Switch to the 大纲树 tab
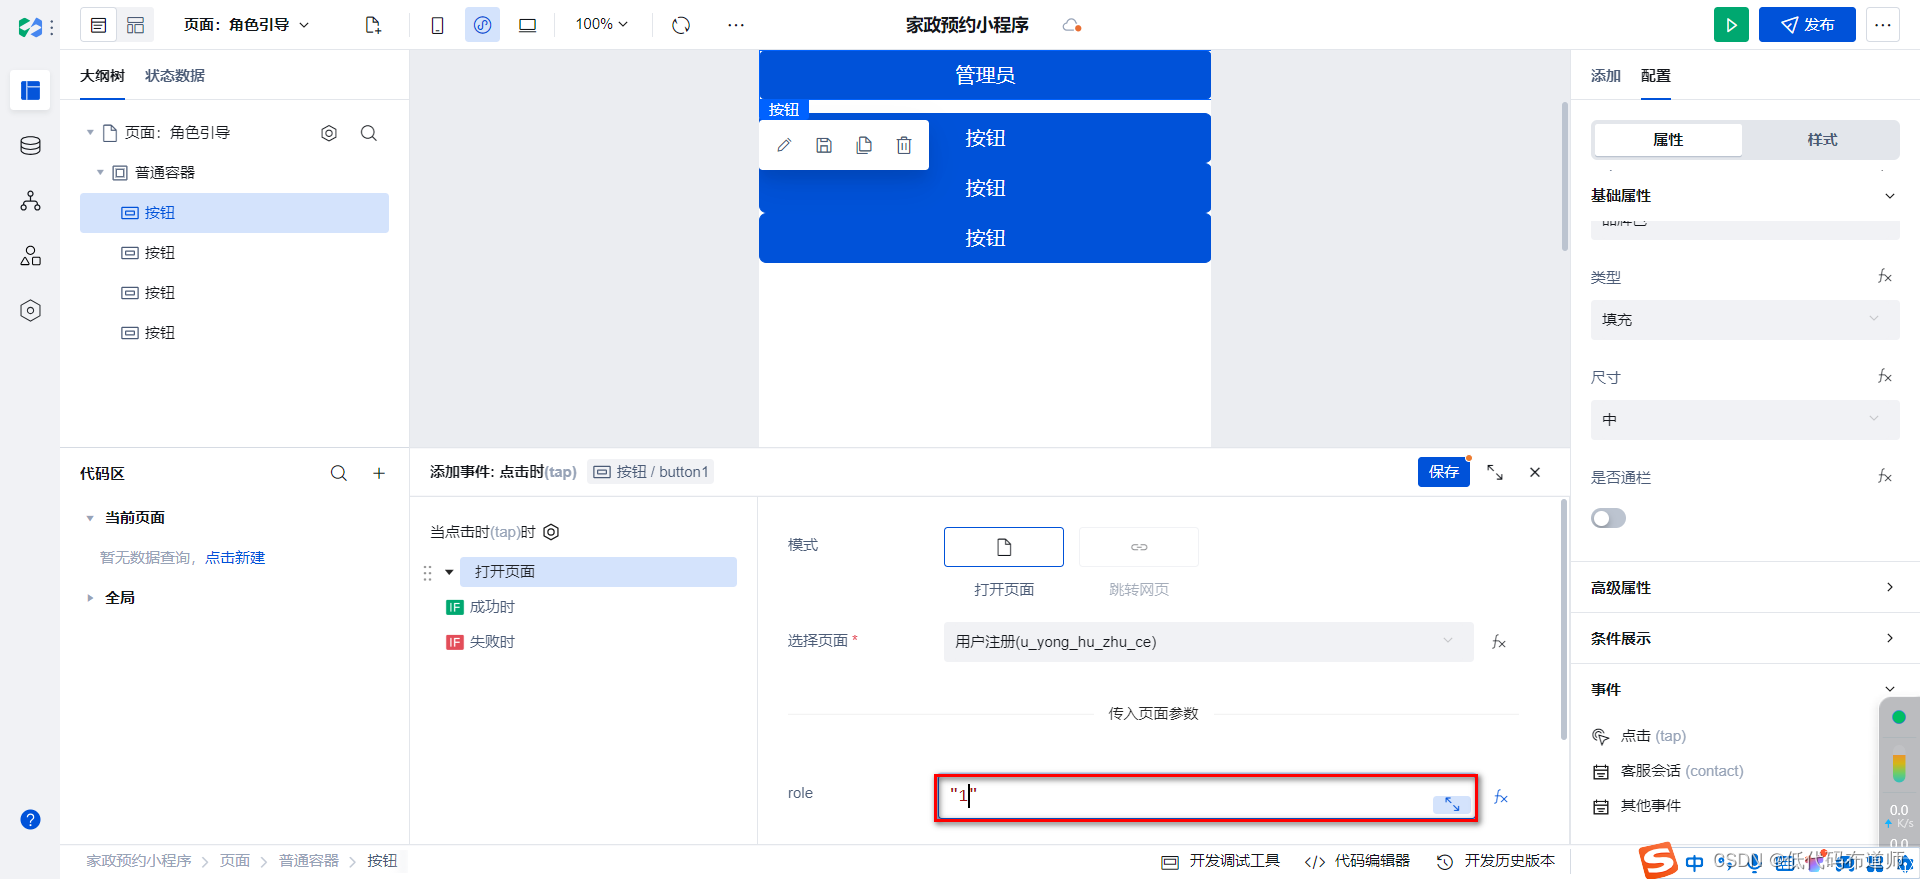1920x879 pixels. pyautogui.click(x=102, y=76)
